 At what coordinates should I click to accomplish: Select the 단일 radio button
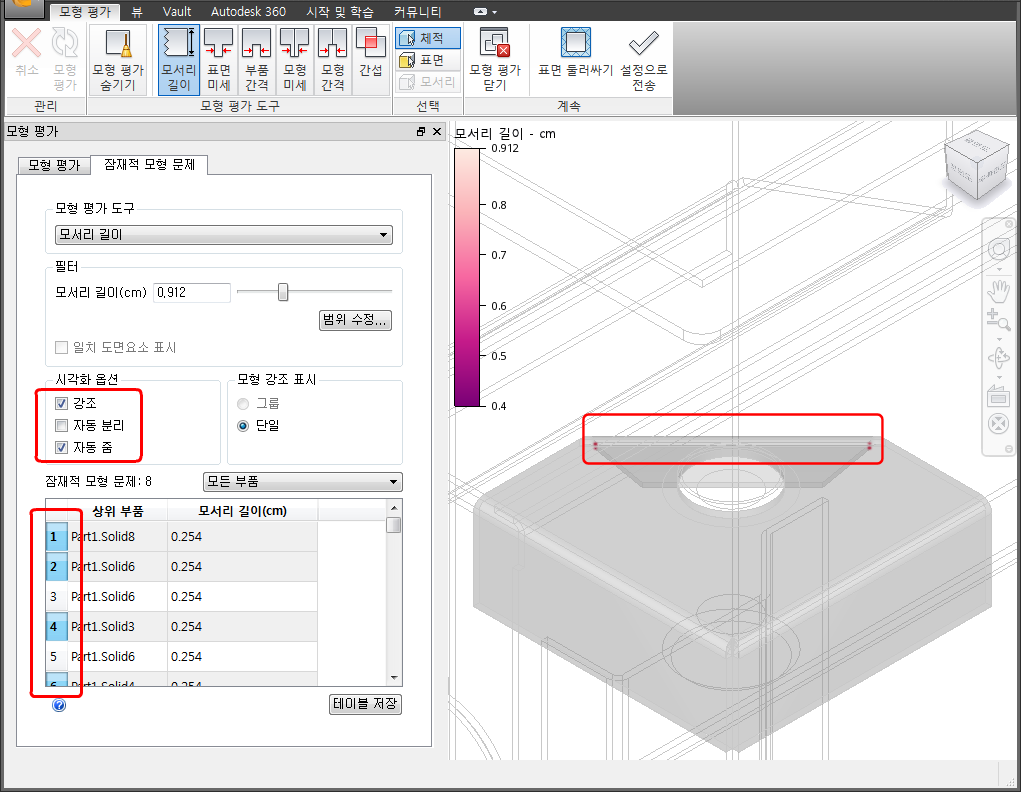243,426
